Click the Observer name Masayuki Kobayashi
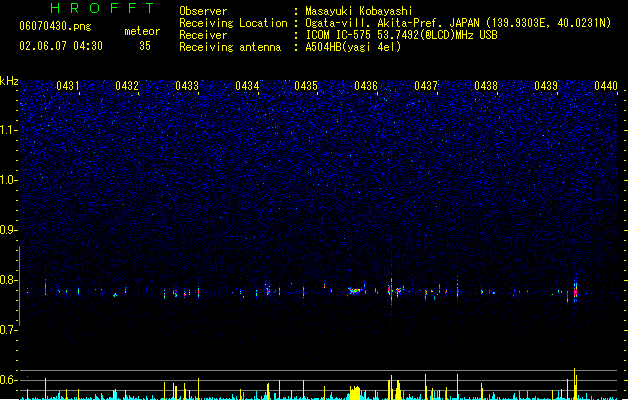 358,11
